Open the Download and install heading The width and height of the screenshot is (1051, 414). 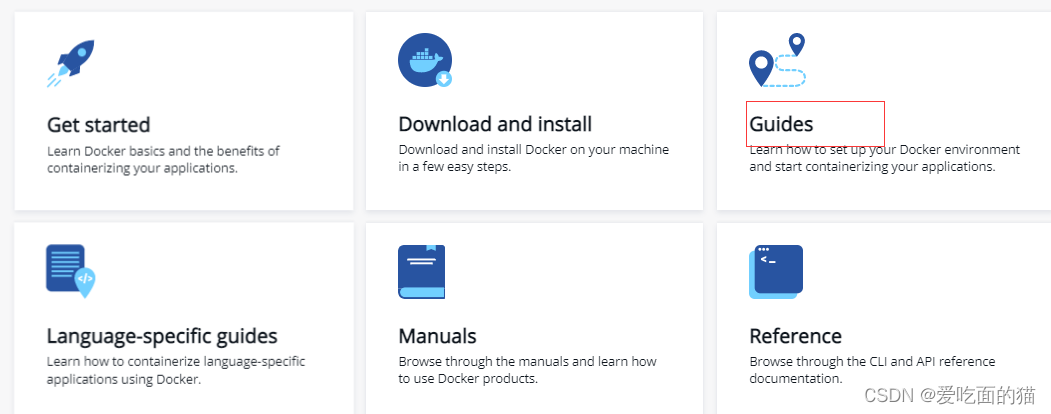tap(495, 124)
